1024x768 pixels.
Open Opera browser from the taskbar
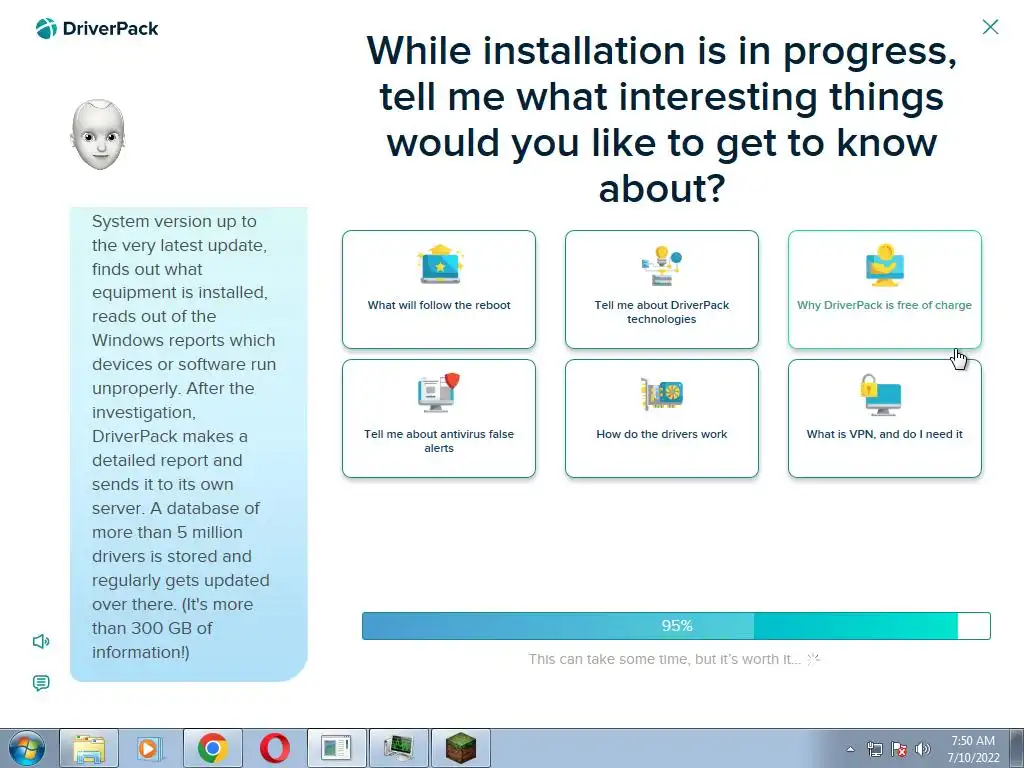point(274,748)
